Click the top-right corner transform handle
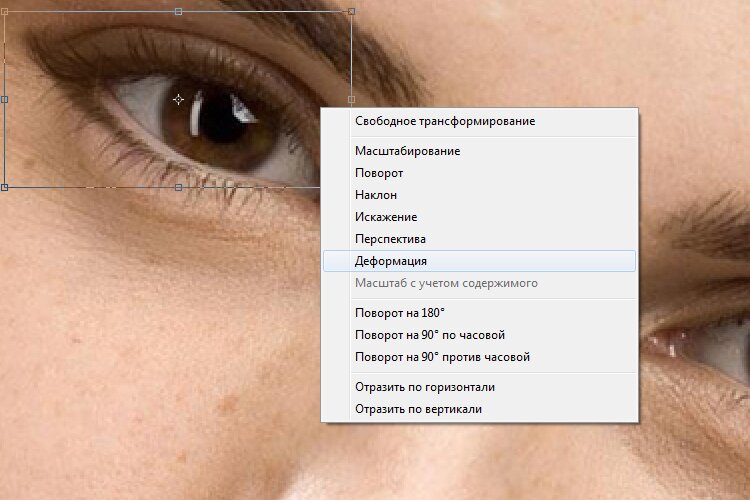Viewport: 750px width, 500px height. (x=352, y=11)
